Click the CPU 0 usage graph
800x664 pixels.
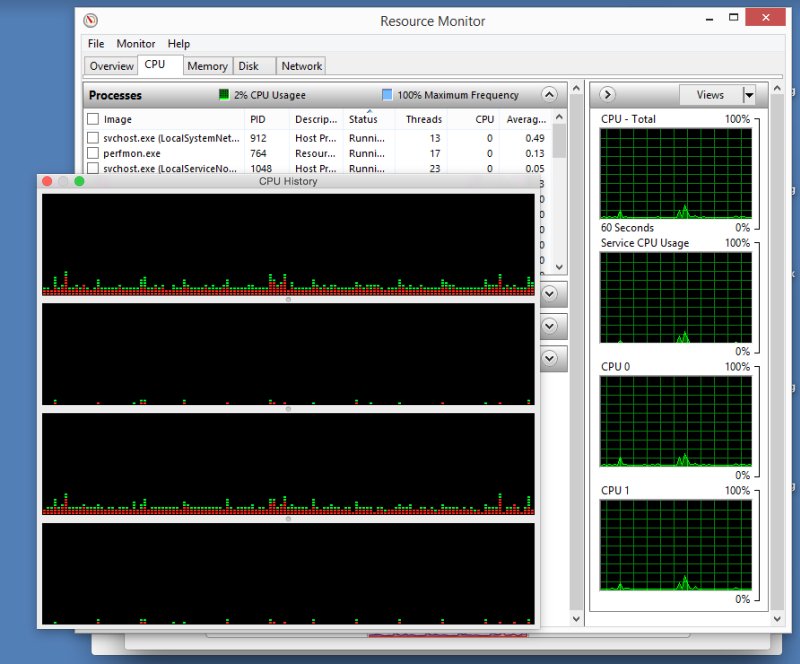tap(675, 420)
